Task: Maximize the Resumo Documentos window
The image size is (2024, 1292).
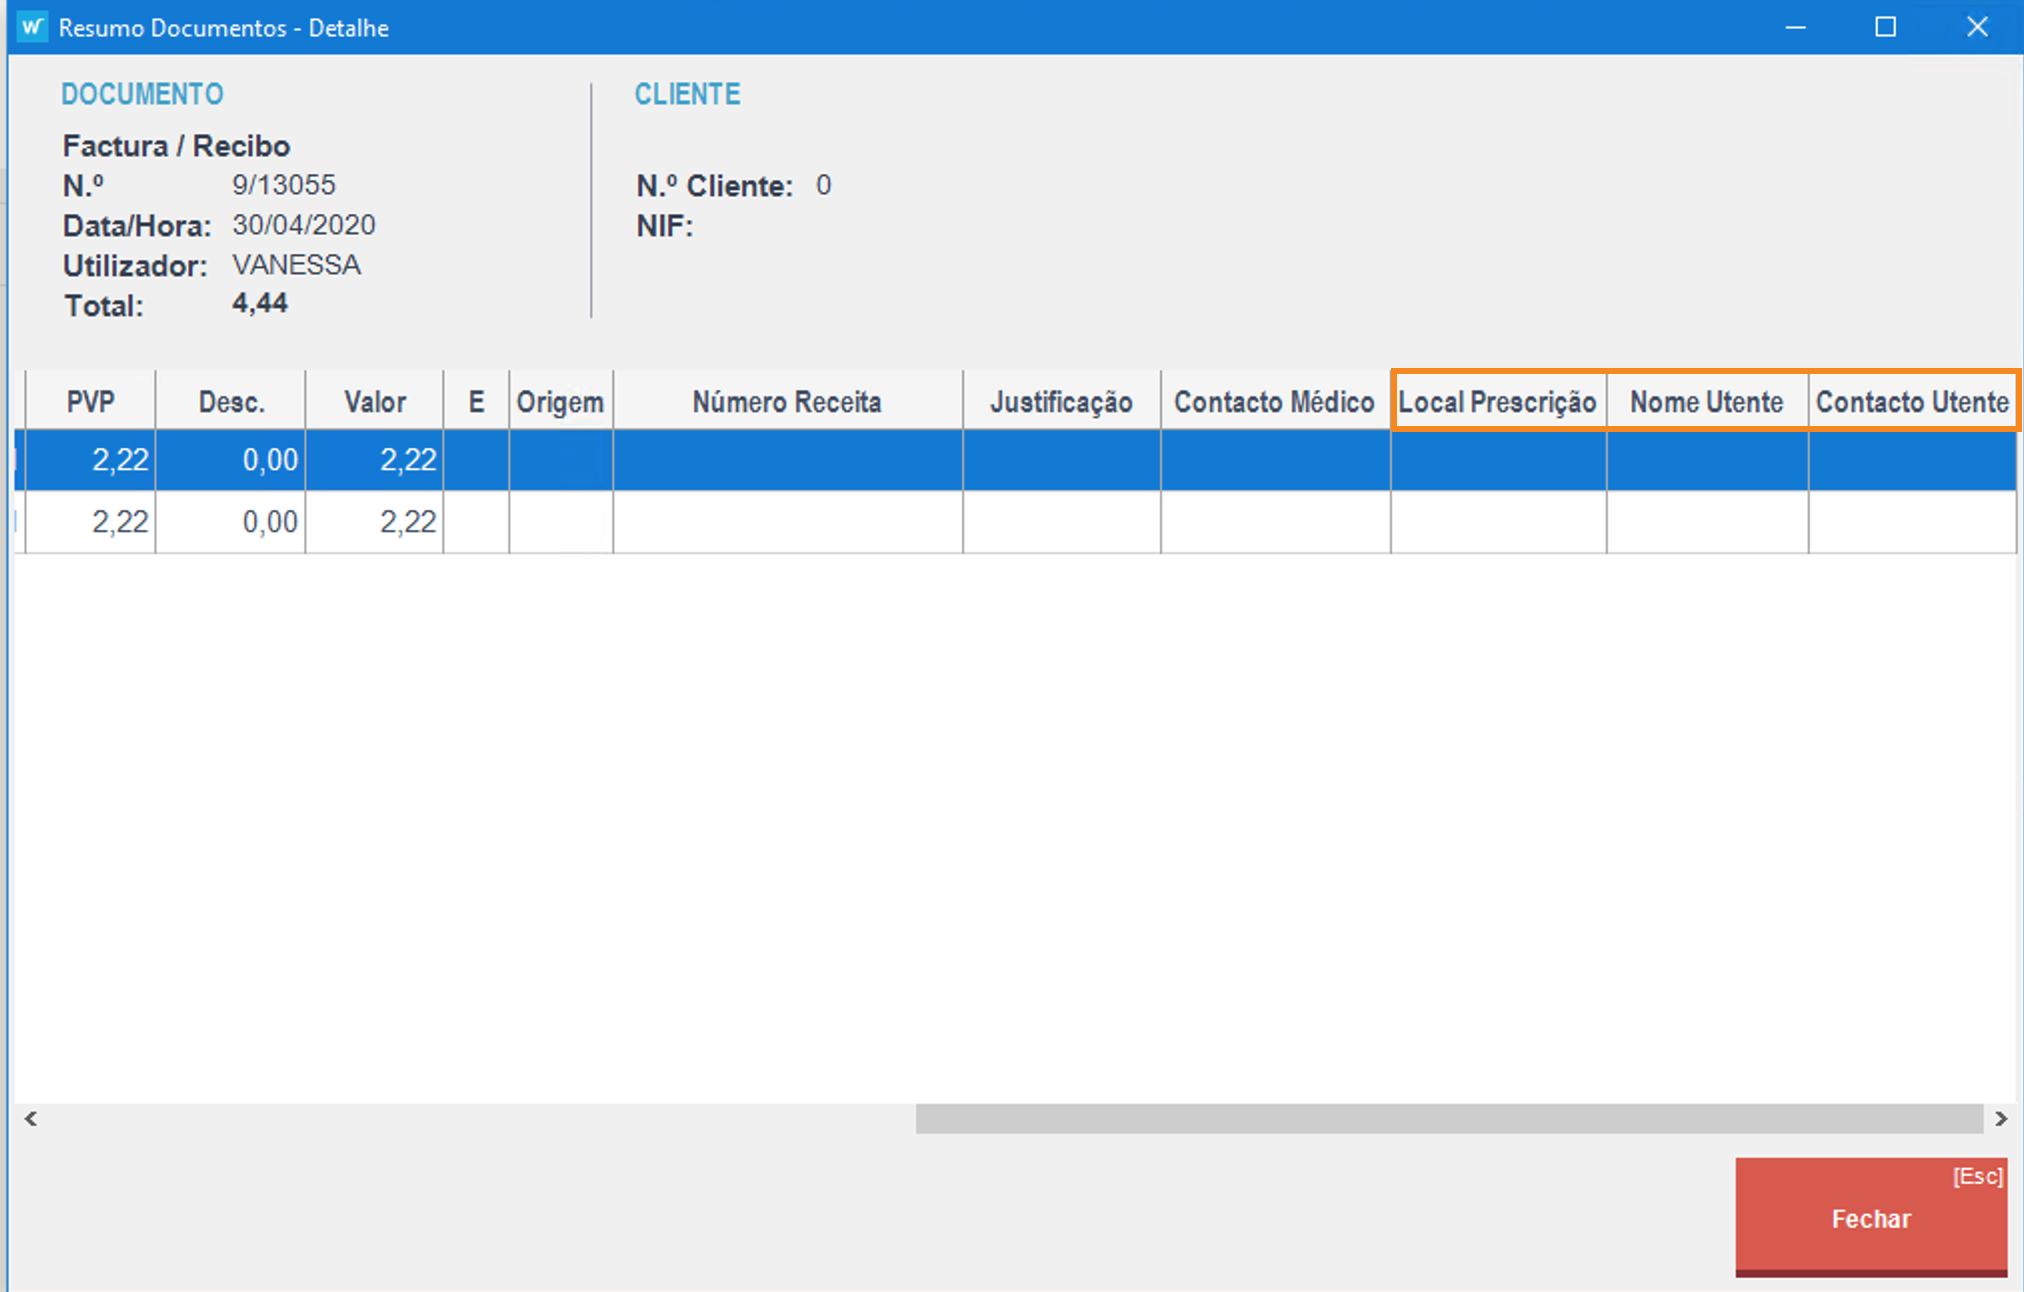Action: [1885, 27]
